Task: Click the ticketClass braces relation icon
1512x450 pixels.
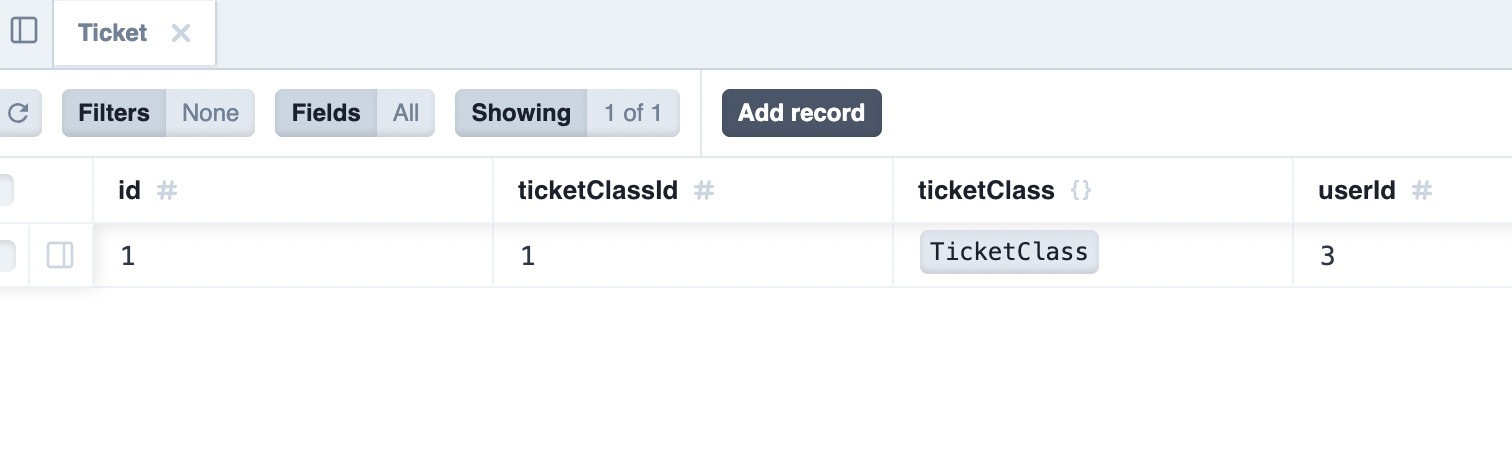Action: pyautogui.click(x=1081, y=190)
